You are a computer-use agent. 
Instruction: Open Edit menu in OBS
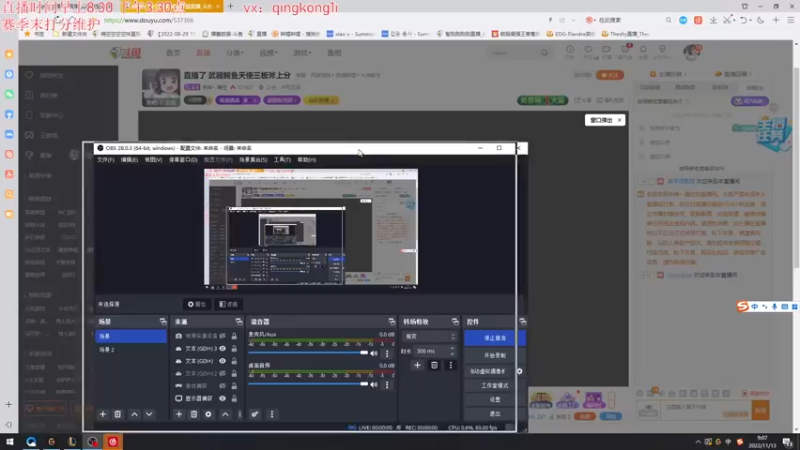click(129, 160)
